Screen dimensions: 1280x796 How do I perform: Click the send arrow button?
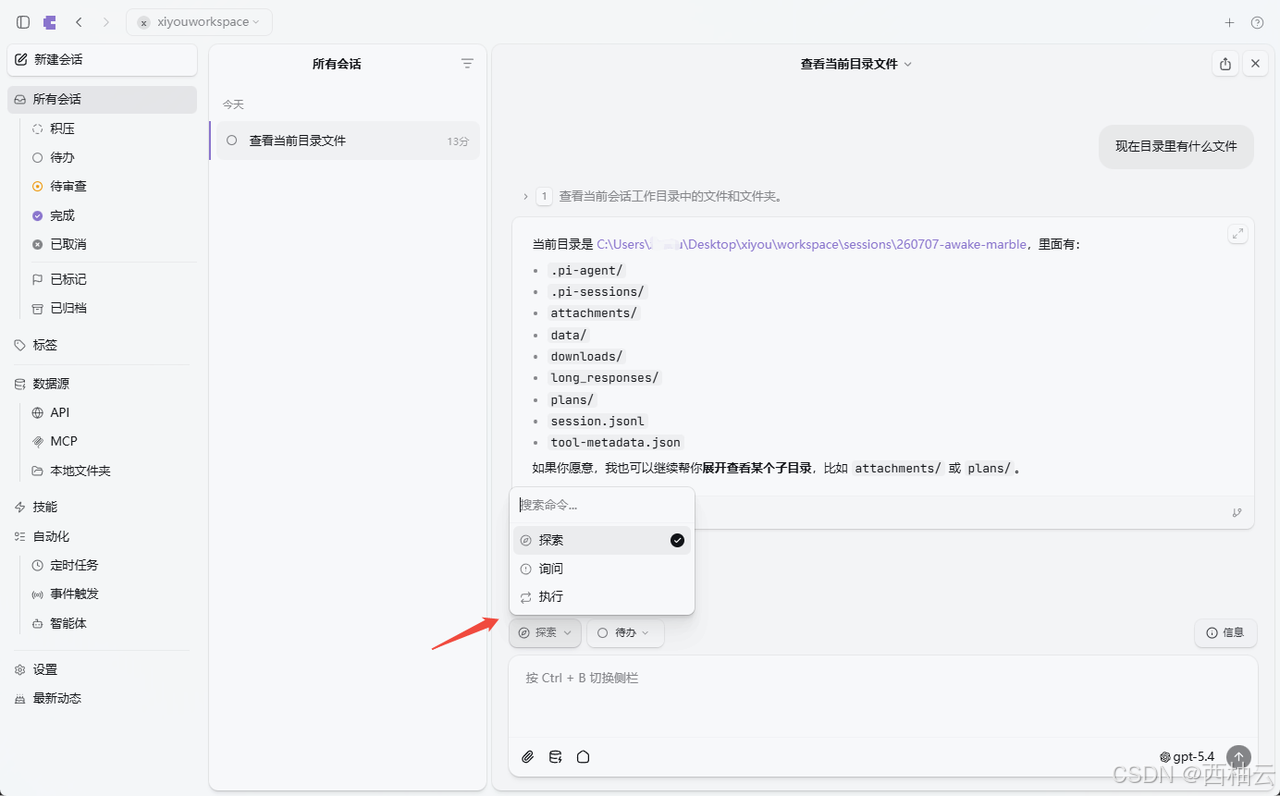click(x=1239, y=757)
